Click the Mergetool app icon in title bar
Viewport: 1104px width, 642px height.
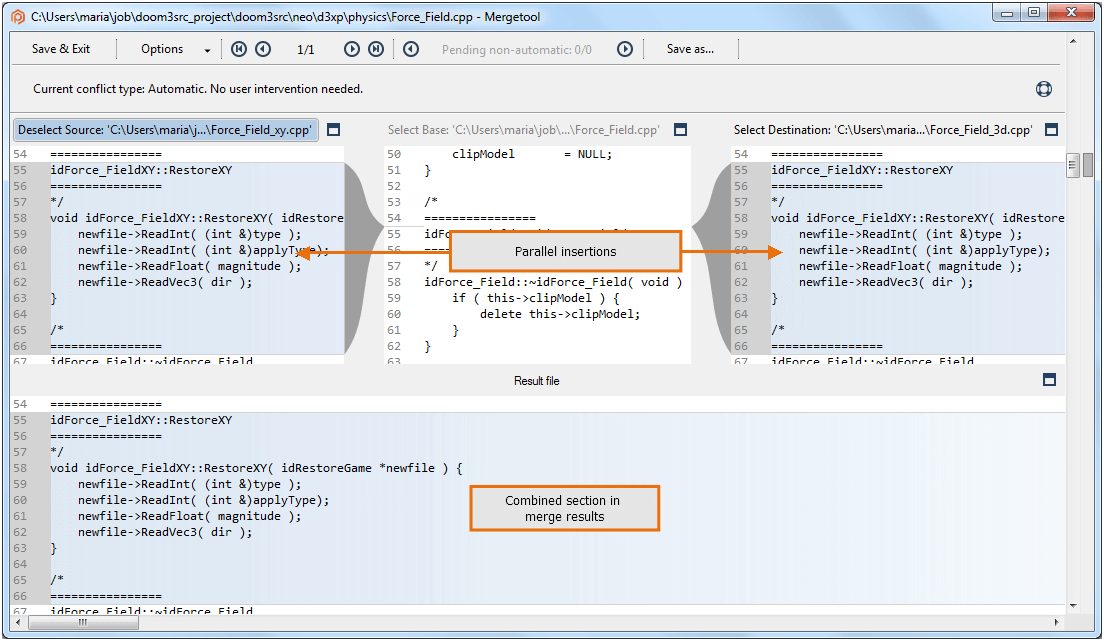pos(18,16)
